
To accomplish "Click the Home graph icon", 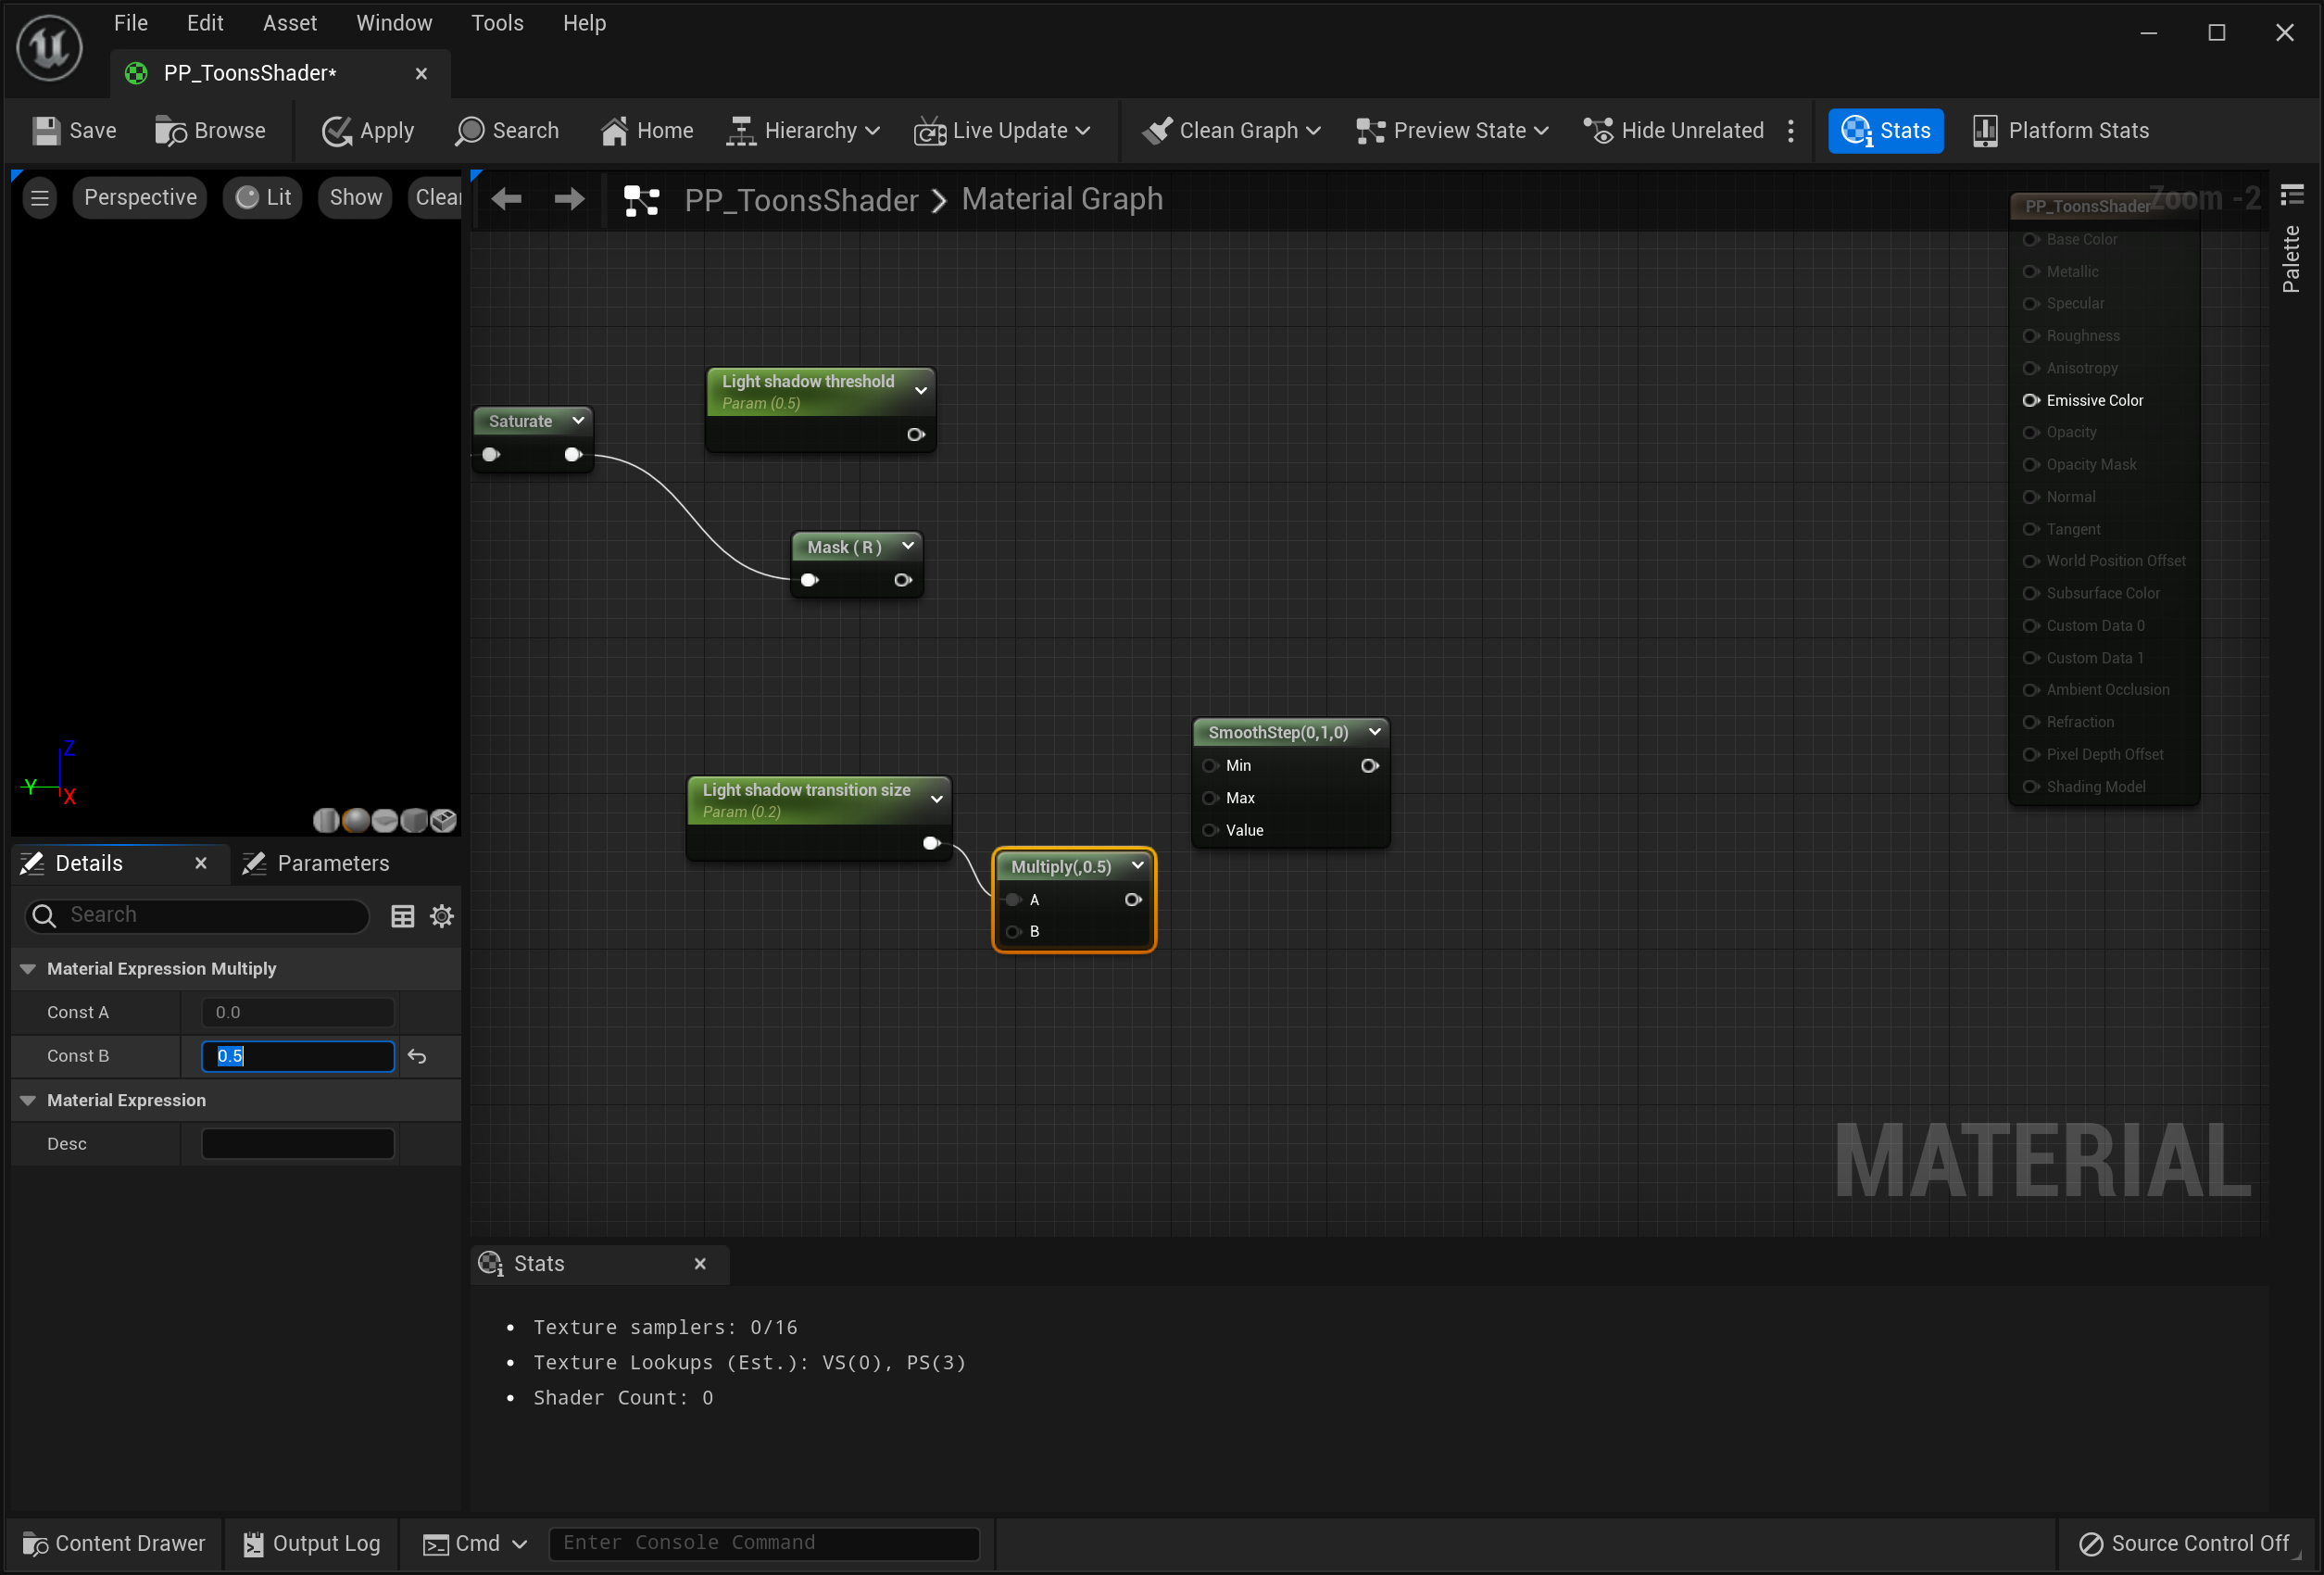I will tap(614, 131).
